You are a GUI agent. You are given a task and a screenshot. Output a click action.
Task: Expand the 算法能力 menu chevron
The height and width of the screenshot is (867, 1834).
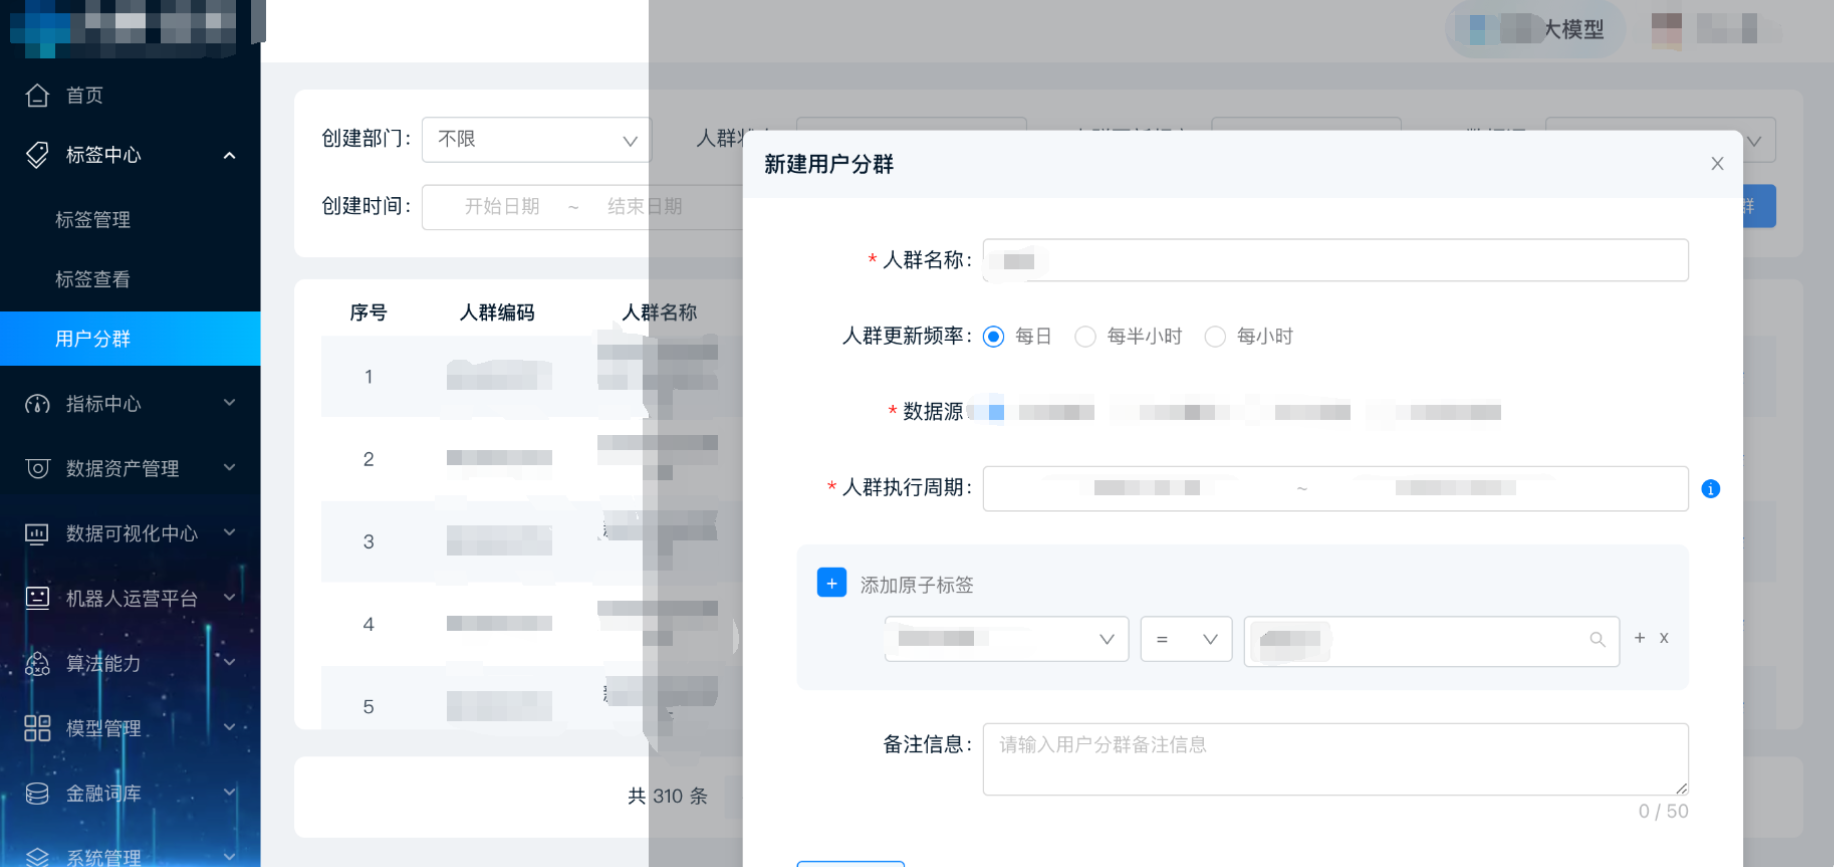[x=230, y=662]
